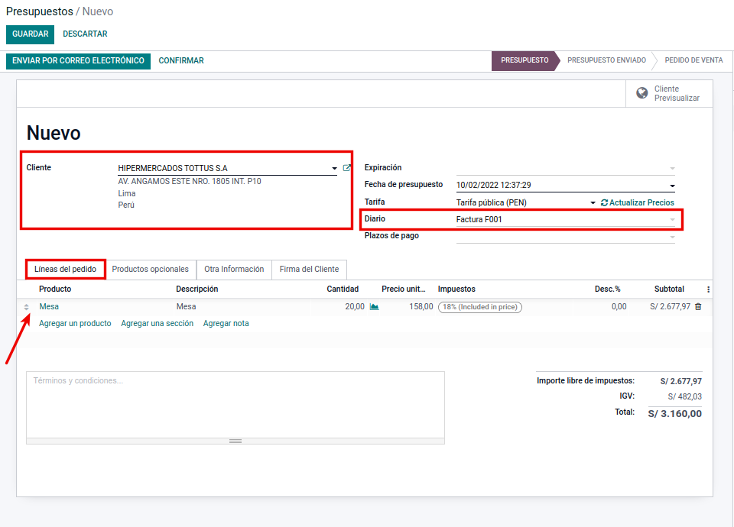The image size is (734, 527).
Task: Expand the Diario journal dropdown
Action: coord(672,219)
